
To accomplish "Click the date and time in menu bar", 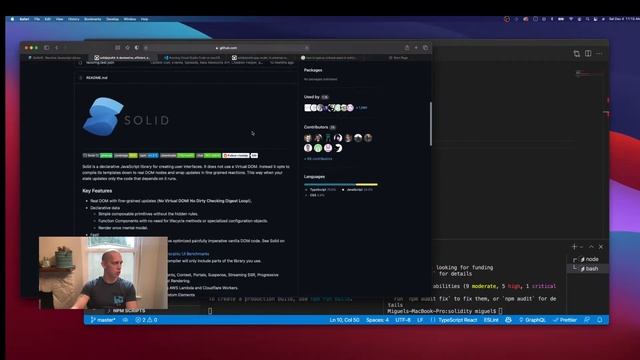I will 624,19.
